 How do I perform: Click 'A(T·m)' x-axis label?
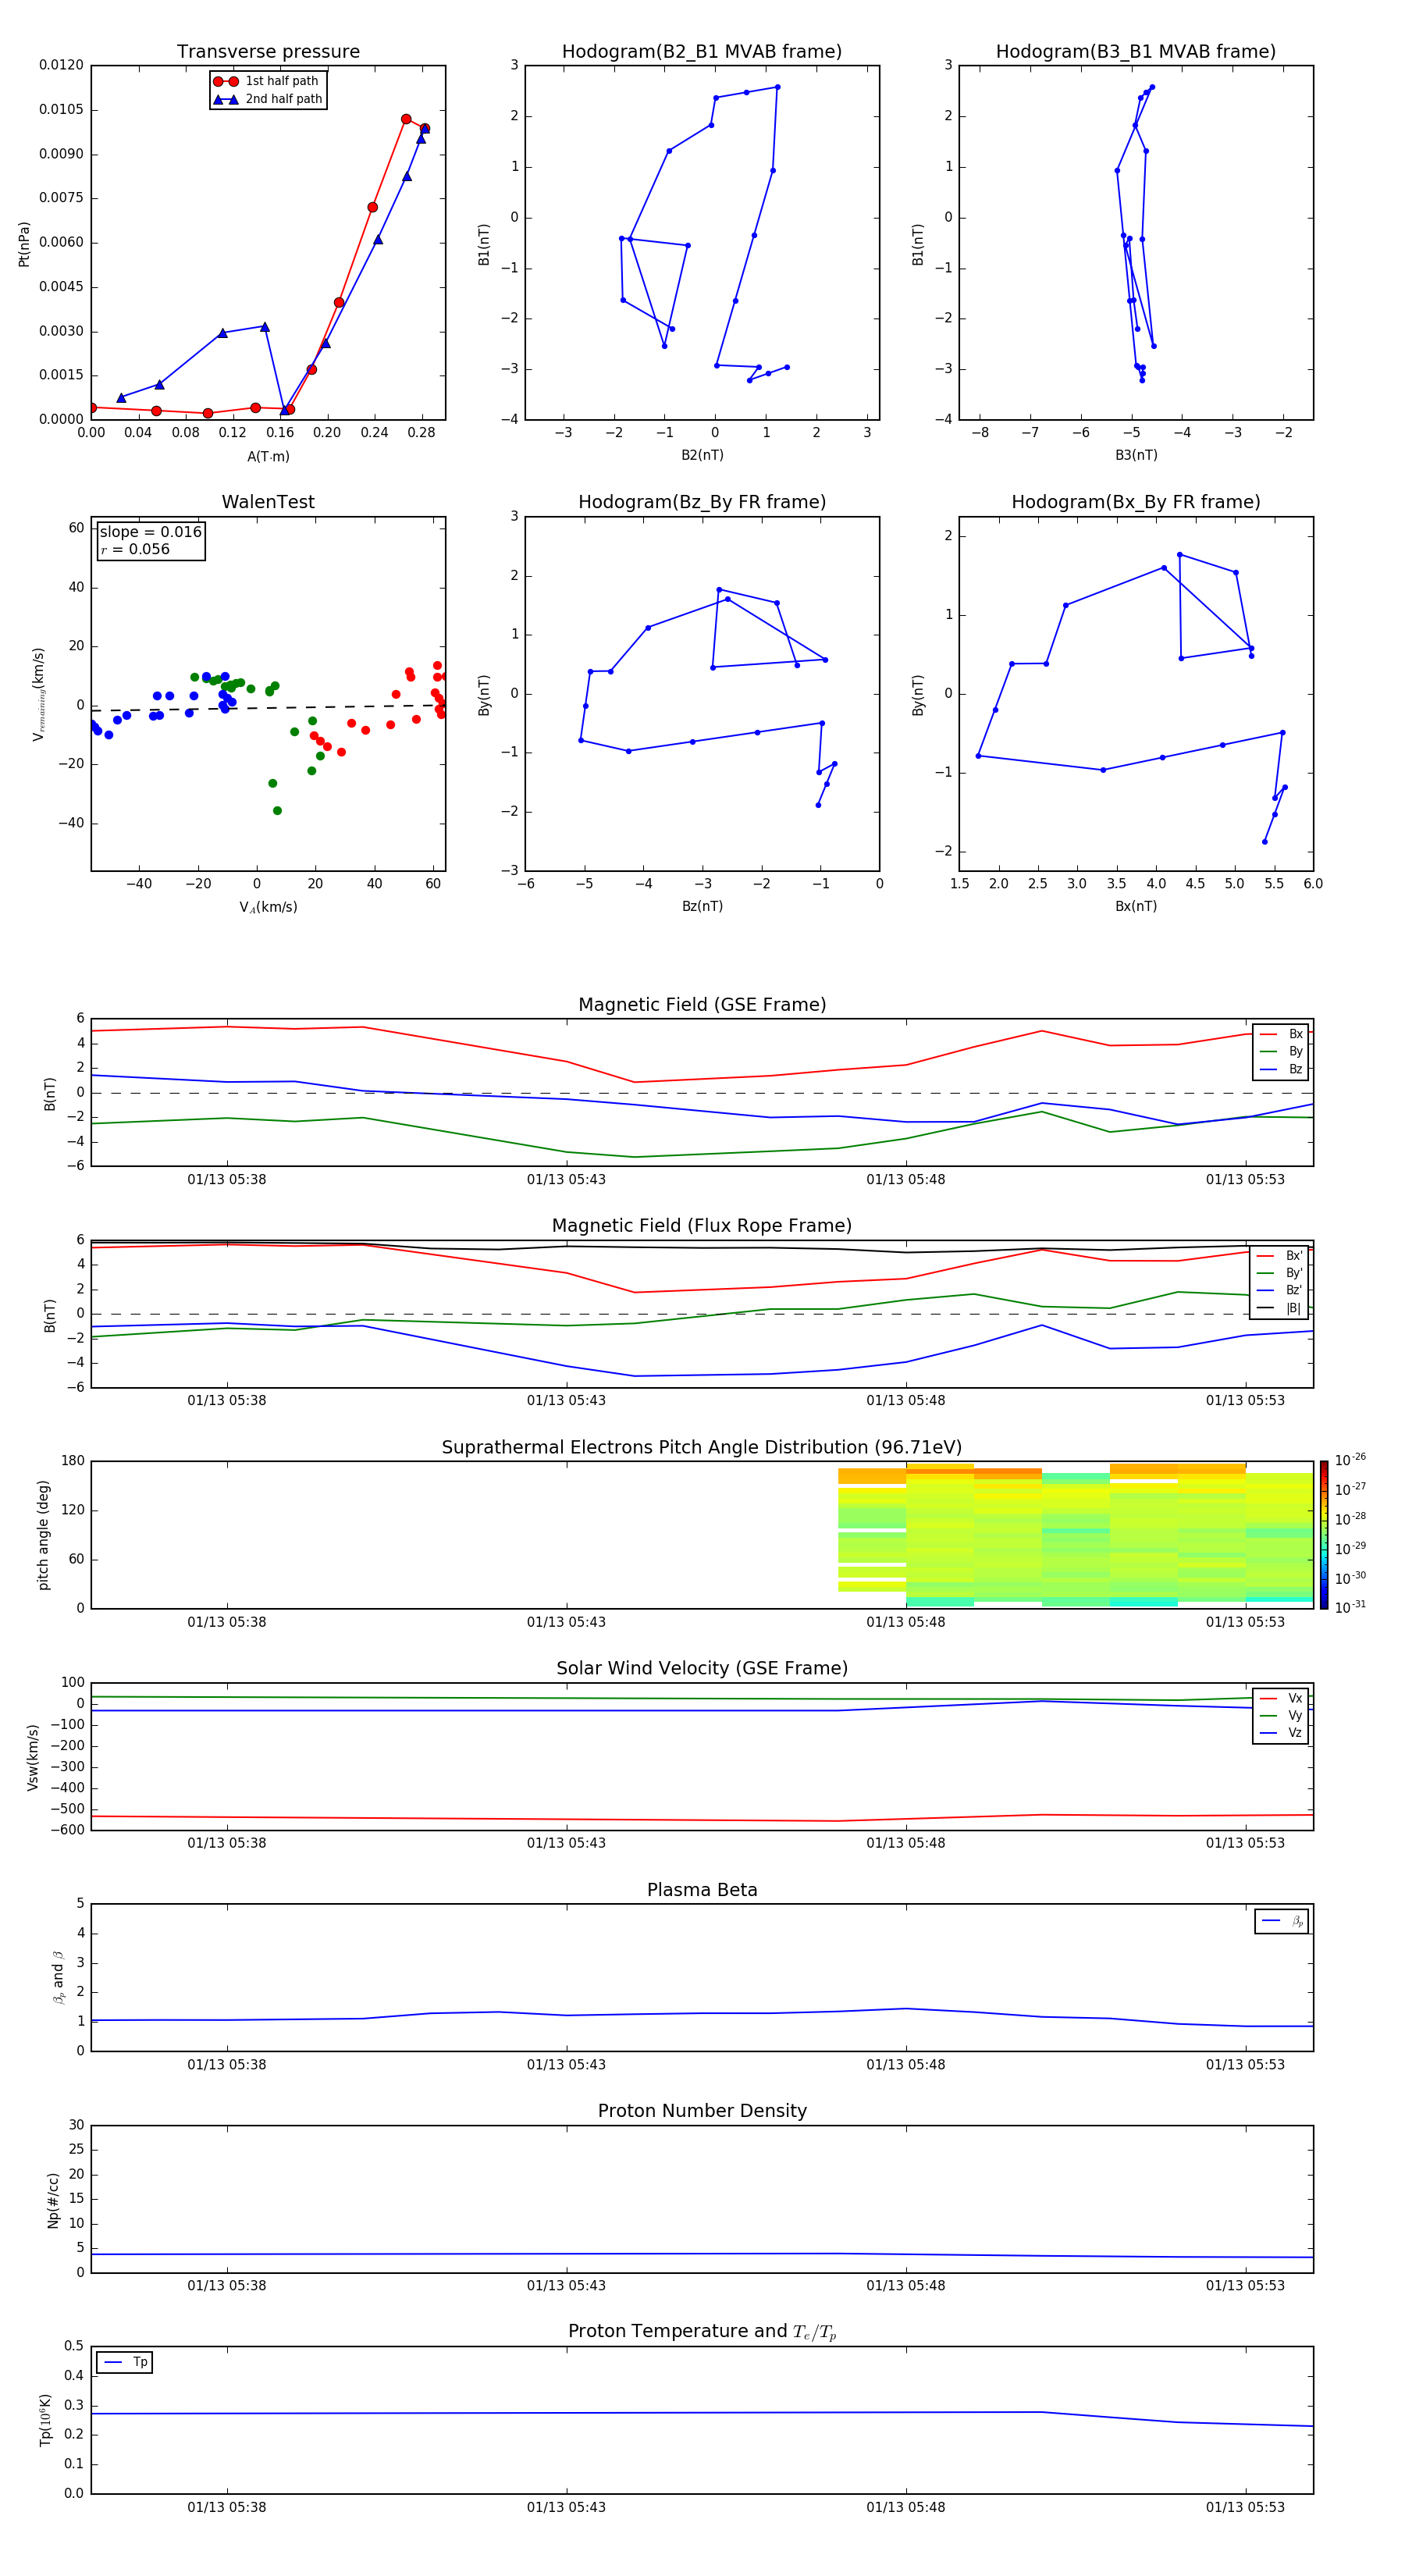pyautogui.click(x=268, y=456)
